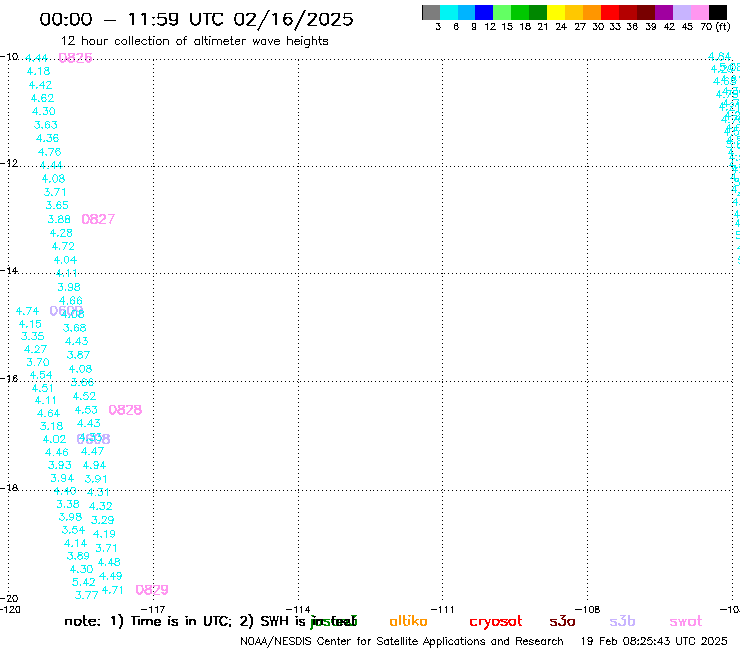Click the 'swot' satellite legend label
This screenshot has height=650, width=740.
pos(686,621)
